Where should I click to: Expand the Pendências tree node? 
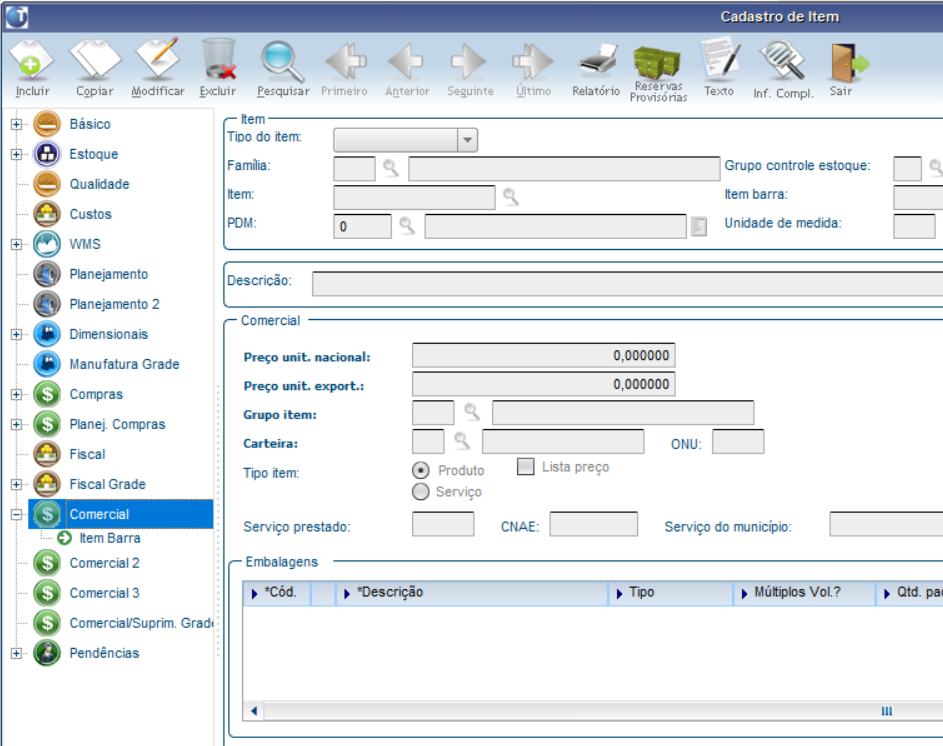click(x=16, y=653)
